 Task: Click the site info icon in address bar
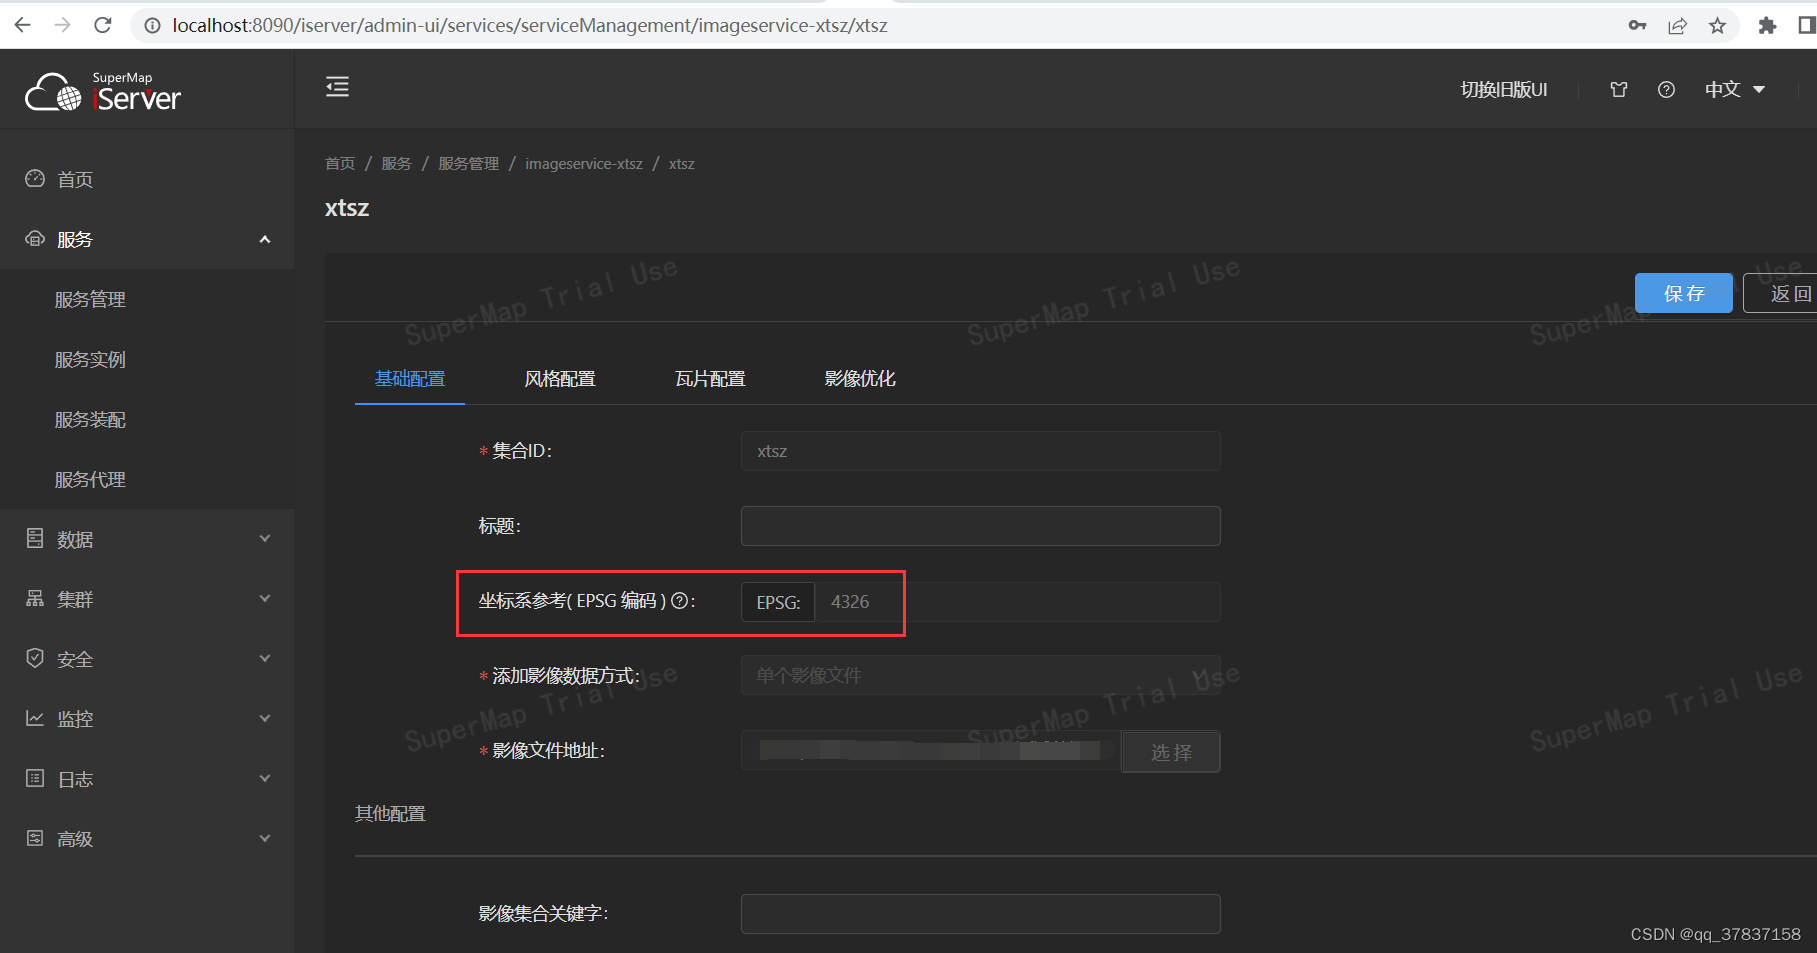point(152,26)
